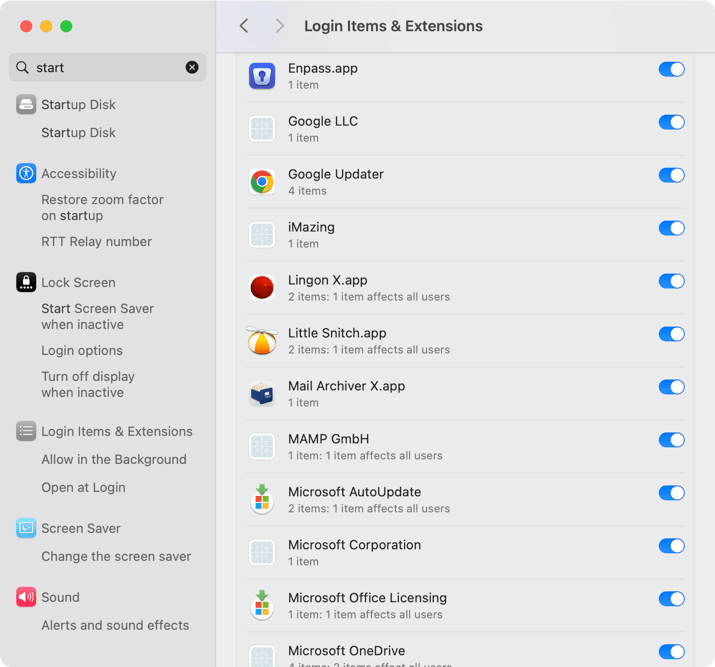Go back using the back chevron
This screenshot has width=715, height=667.
click(244, 26)
